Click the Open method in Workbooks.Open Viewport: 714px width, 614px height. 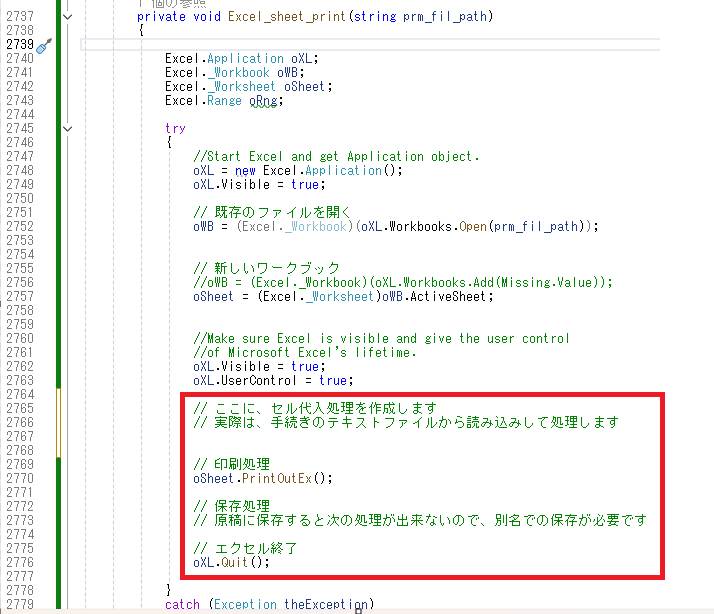coord(473,227)
